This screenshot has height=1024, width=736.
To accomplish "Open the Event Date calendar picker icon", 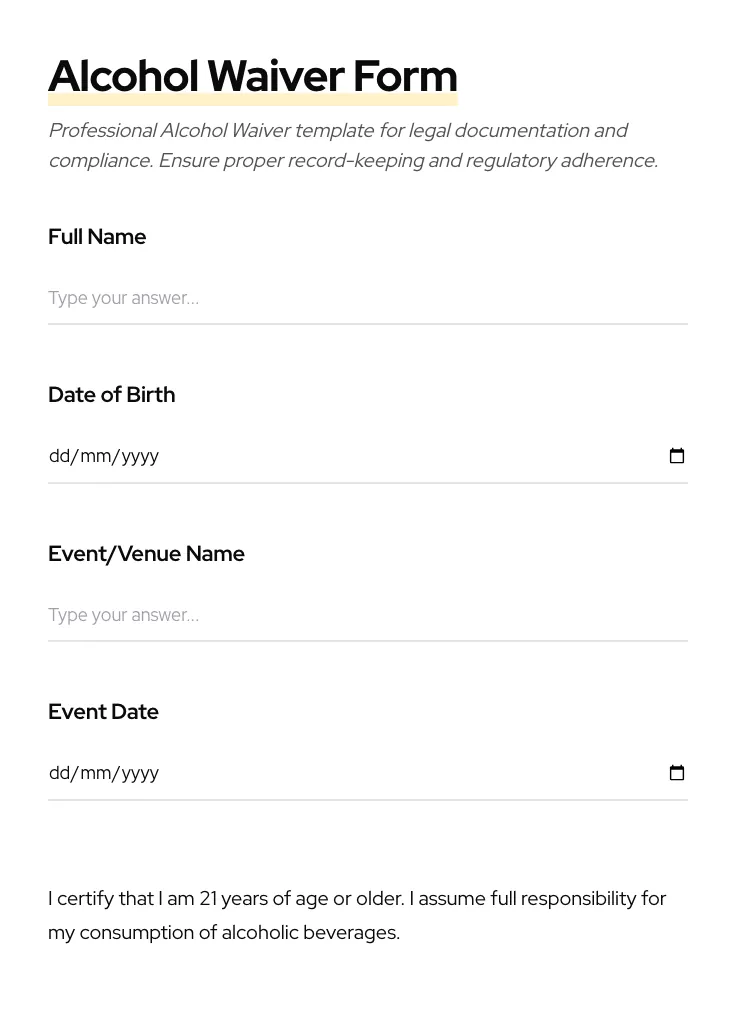I will [x=677, y=773].
